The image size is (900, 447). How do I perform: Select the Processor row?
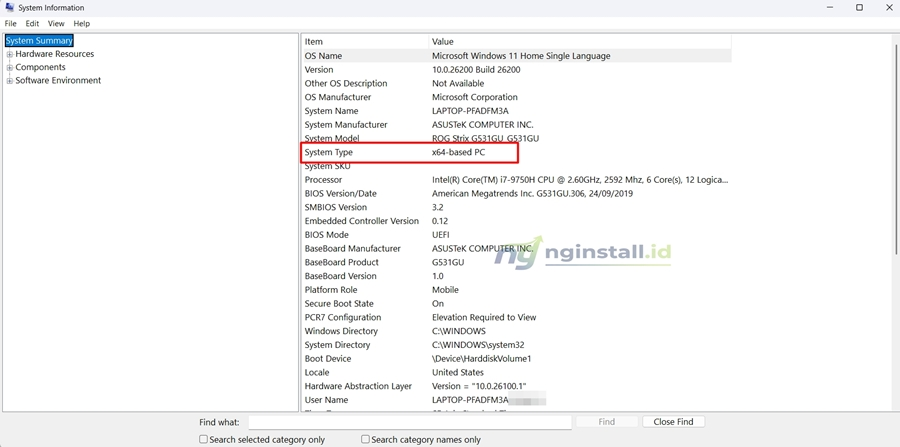coord(517,180)
